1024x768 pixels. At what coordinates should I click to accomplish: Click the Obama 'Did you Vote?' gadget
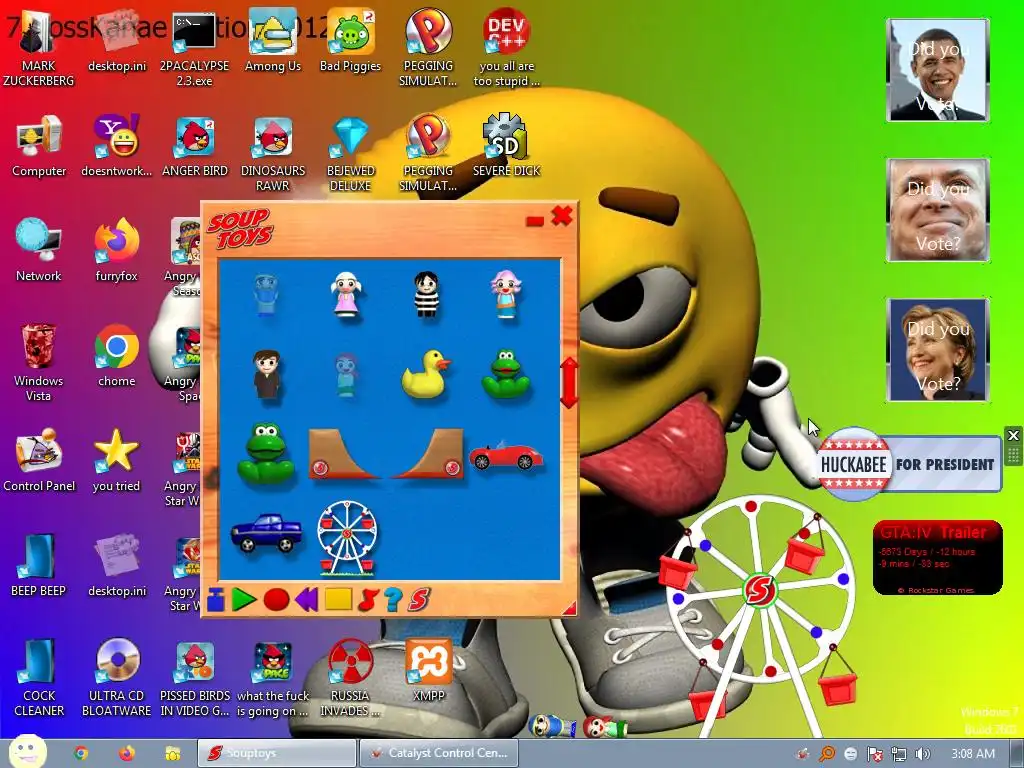pos(938,70)
